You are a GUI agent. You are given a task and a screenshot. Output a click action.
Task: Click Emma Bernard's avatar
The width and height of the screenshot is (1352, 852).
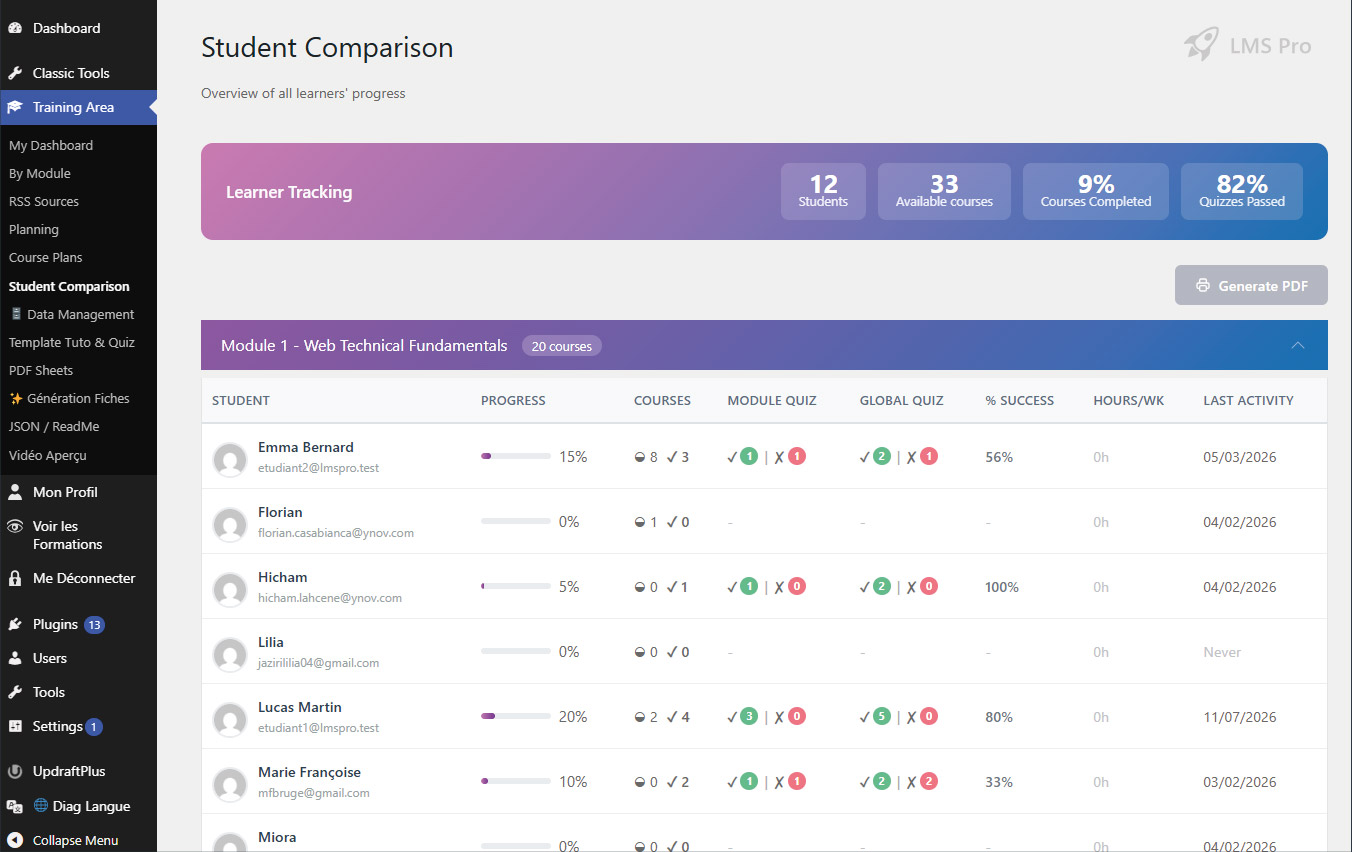coord(230,460)
